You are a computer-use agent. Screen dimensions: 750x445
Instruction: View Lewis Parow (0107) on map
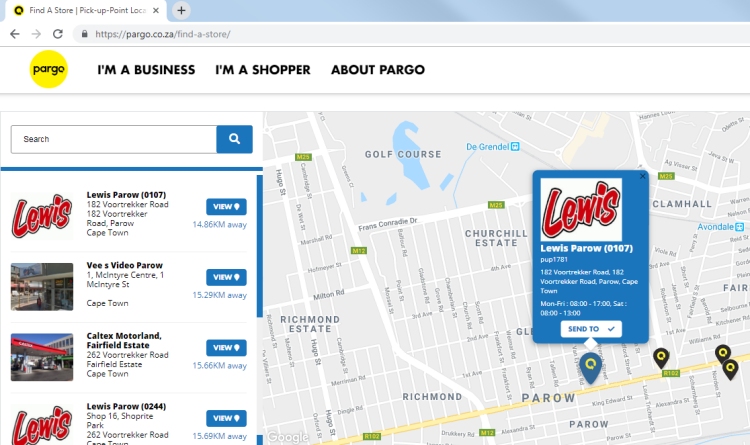pos(226,207)
